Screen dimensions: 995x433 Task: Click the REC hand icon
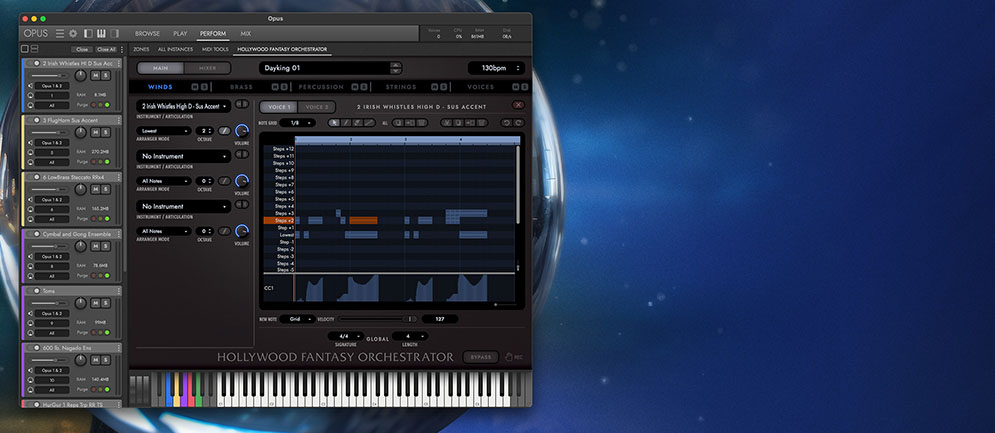coord(508,357)
